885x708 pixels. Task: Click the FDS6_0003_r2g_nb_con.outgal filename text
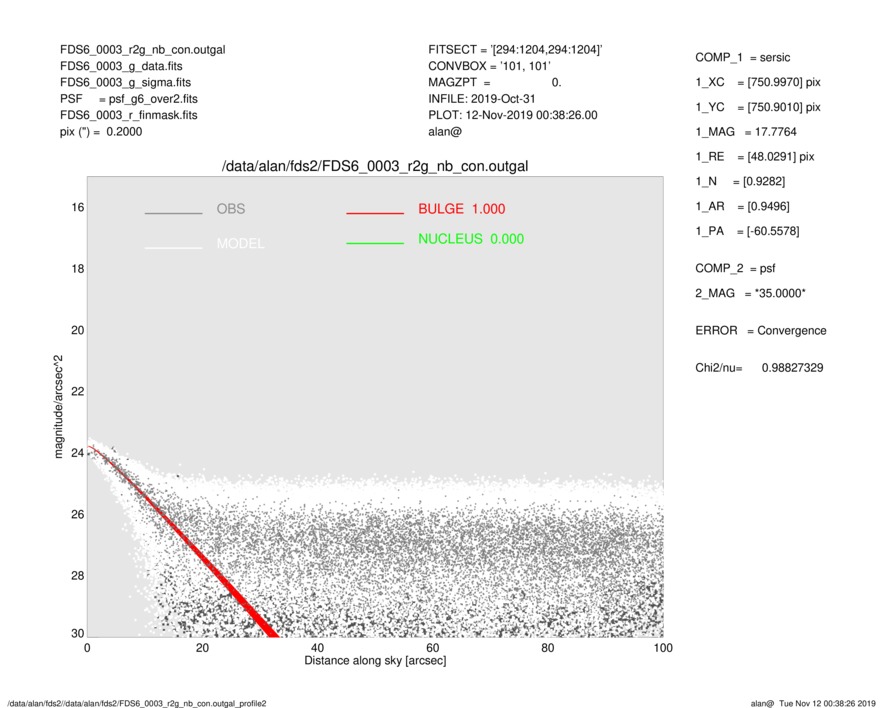tap(142, 50)
